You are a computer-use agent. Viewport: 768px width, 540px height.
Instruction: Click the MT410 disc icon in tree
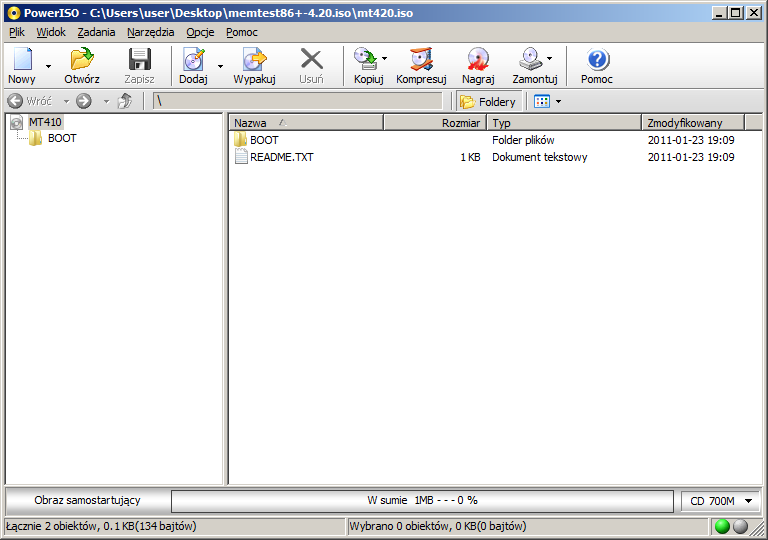(x=17, y=123)
